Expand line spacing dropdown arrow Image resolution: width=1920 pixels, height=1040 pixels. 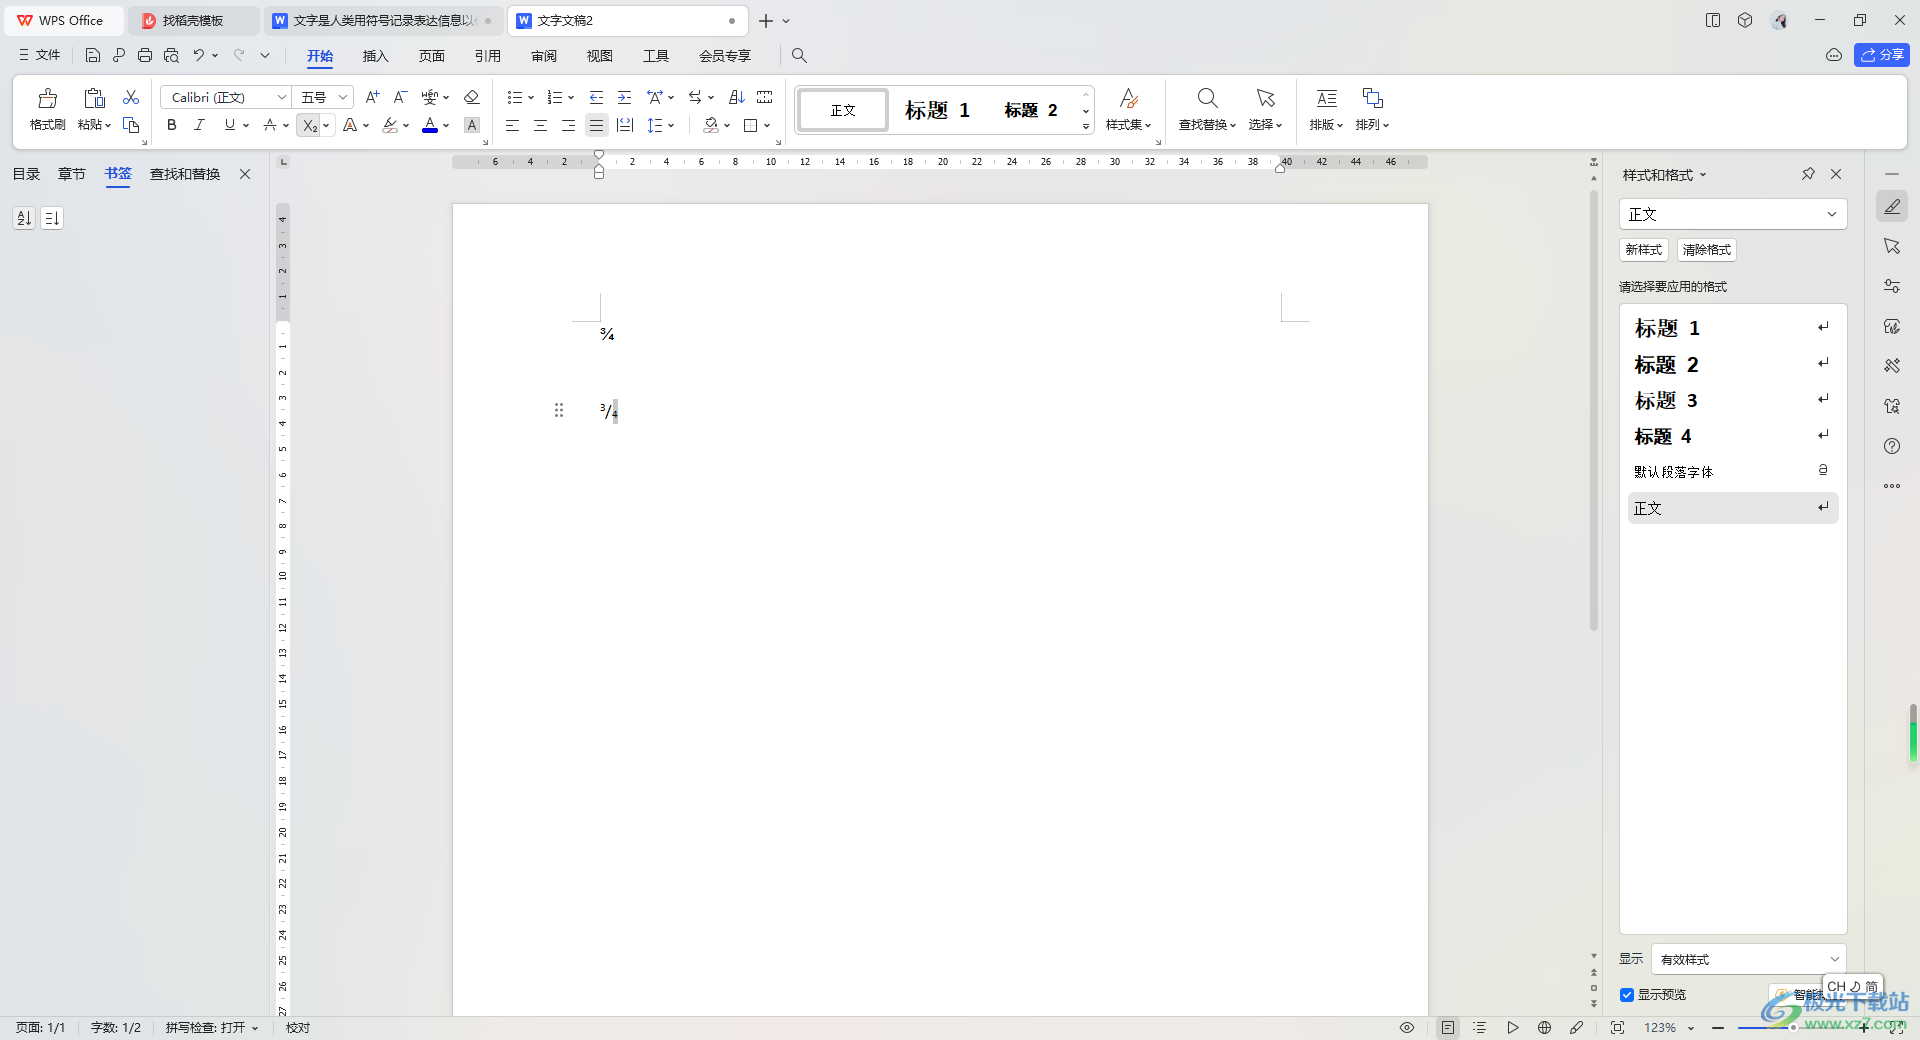[671, 126]
